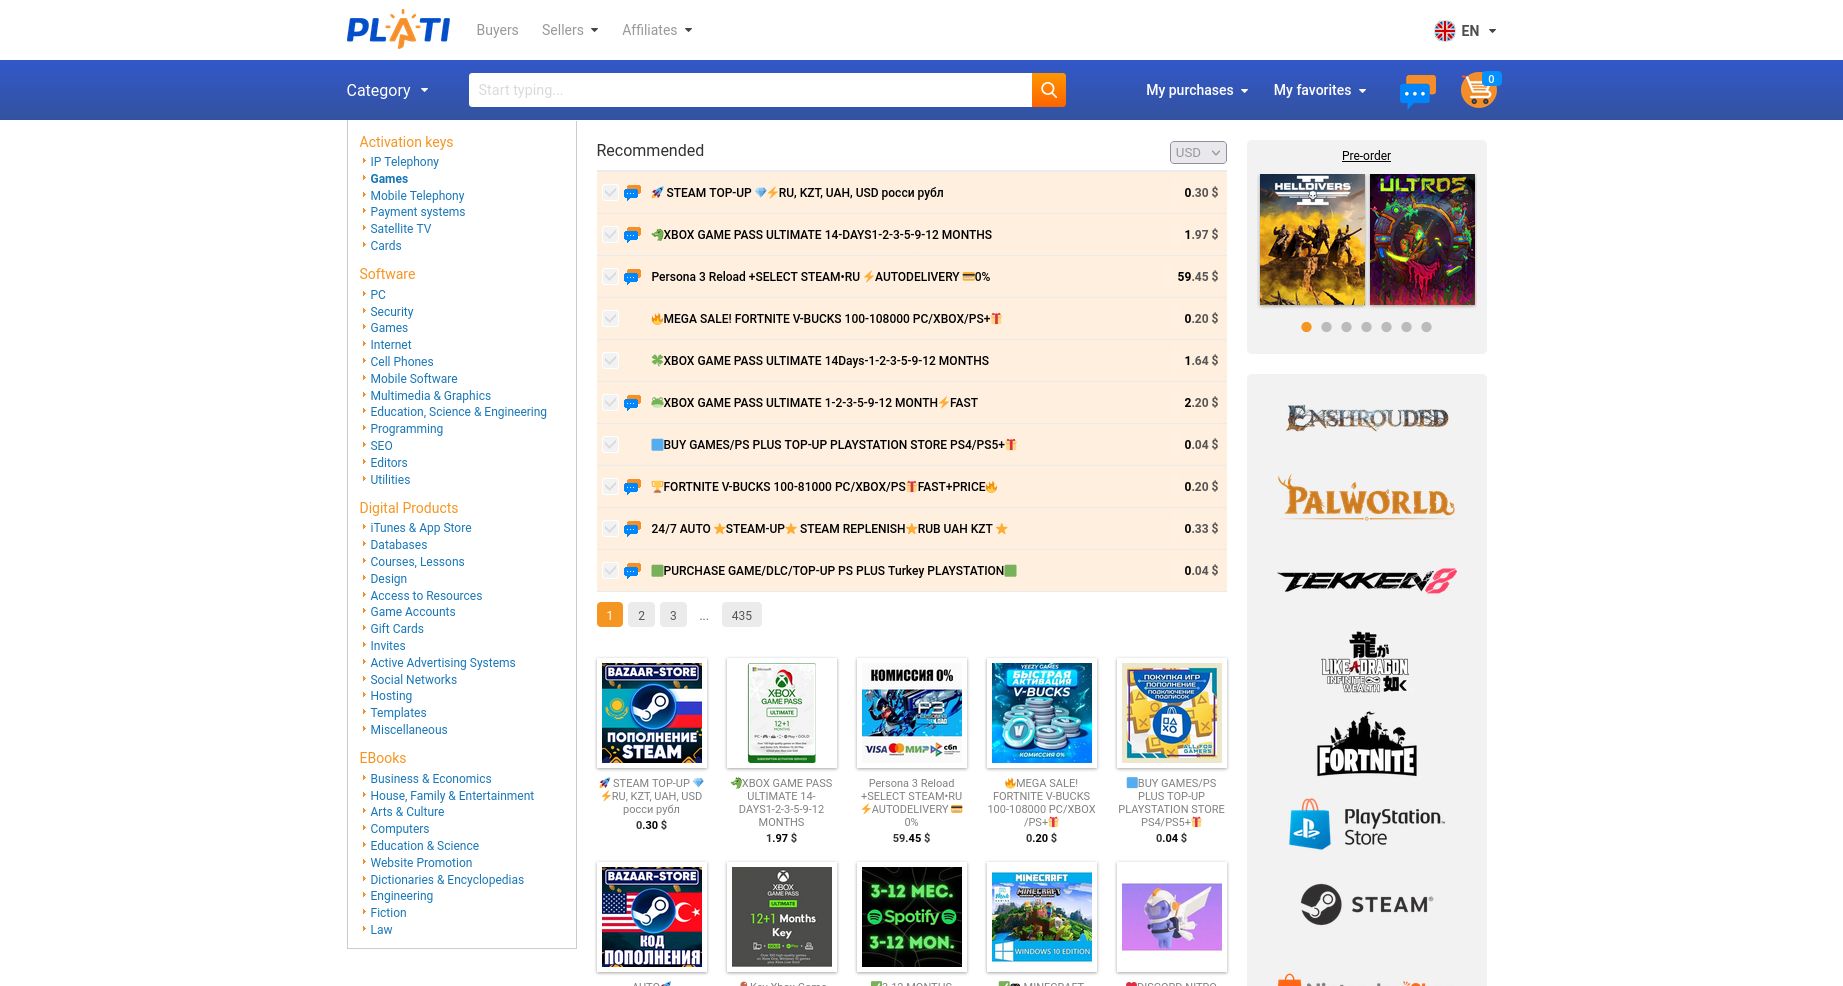Viewport: 1843px width, 986px height.
Task: Open the Buyers menu item
Action: [x=497, y=30]
